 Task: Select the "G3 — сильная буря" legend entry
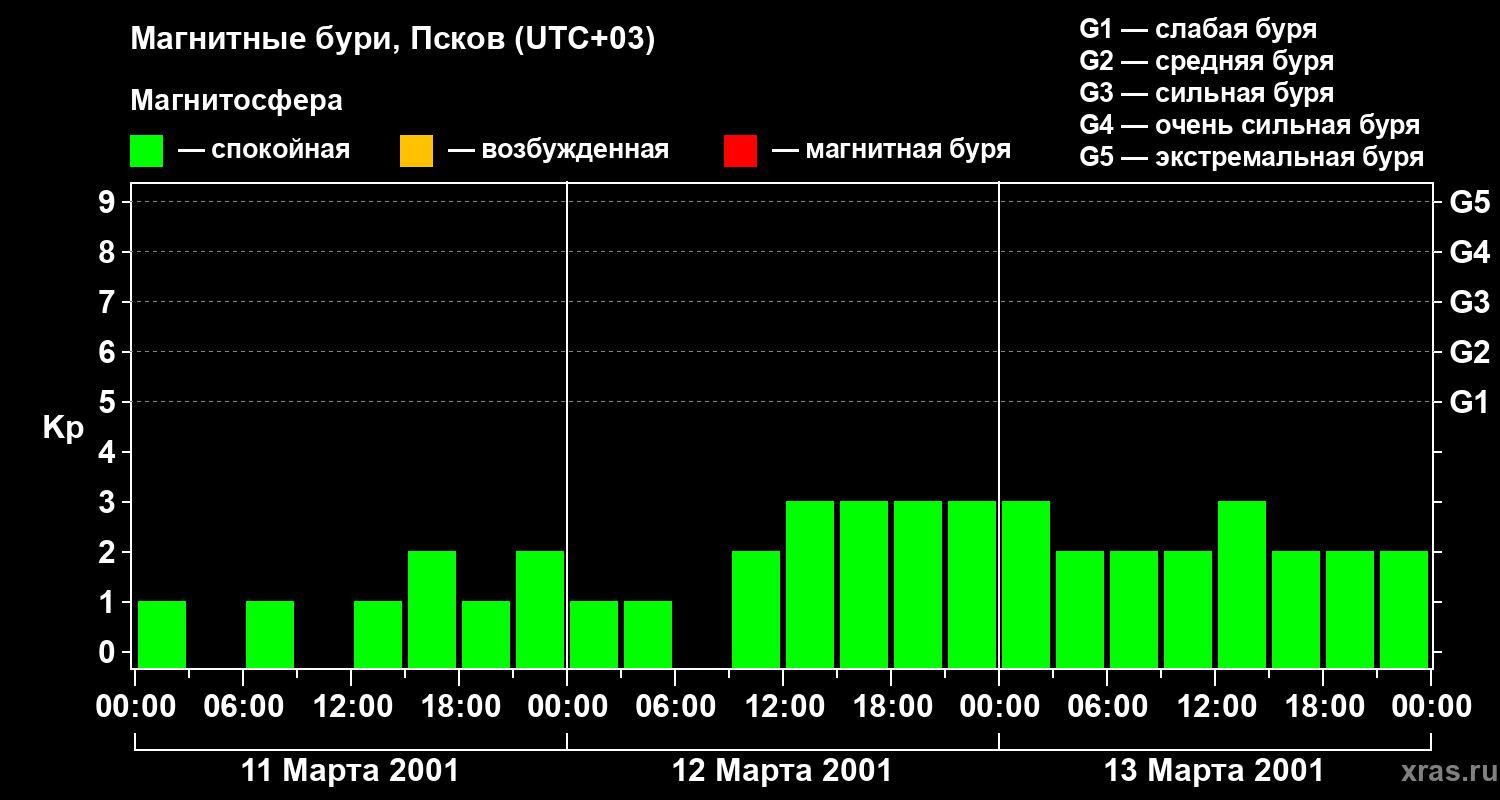1206,93
